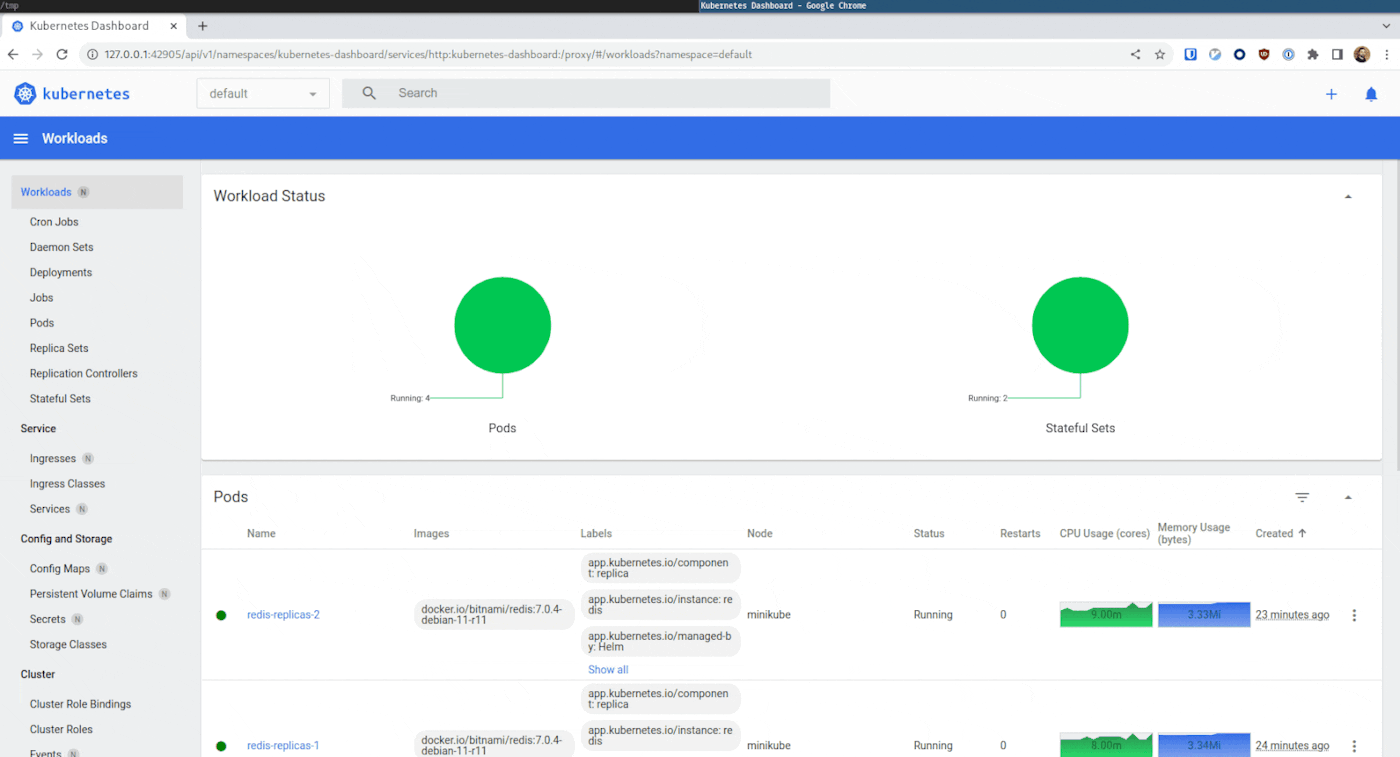Click the green Pods status circle
The height and width of the screenshot is (757, 1400).
tap(502, 325)
